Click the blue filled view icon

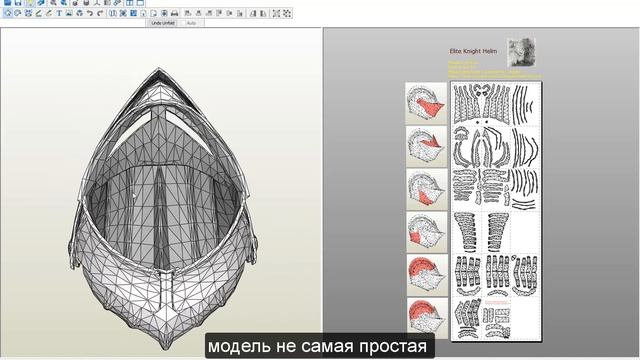pos(133,13)
